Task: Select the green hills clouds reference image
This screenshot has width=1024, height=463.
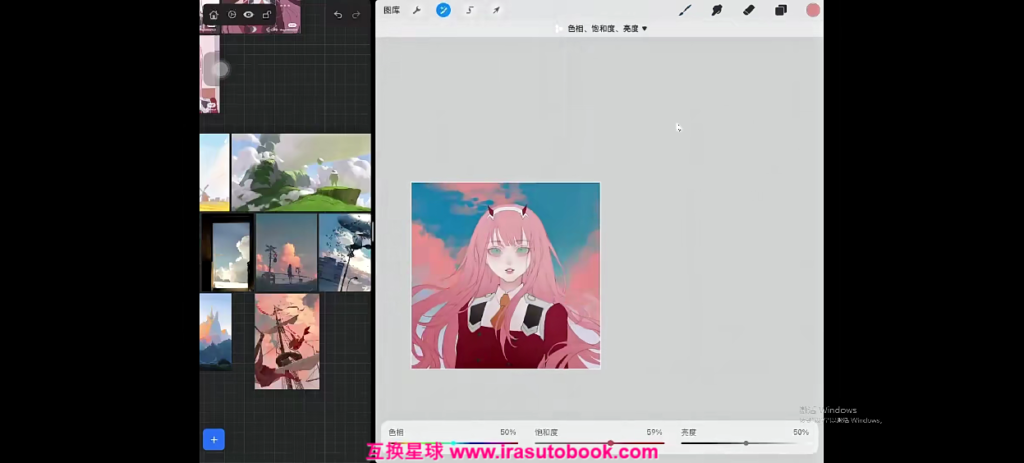Action: tap(301, 172)
